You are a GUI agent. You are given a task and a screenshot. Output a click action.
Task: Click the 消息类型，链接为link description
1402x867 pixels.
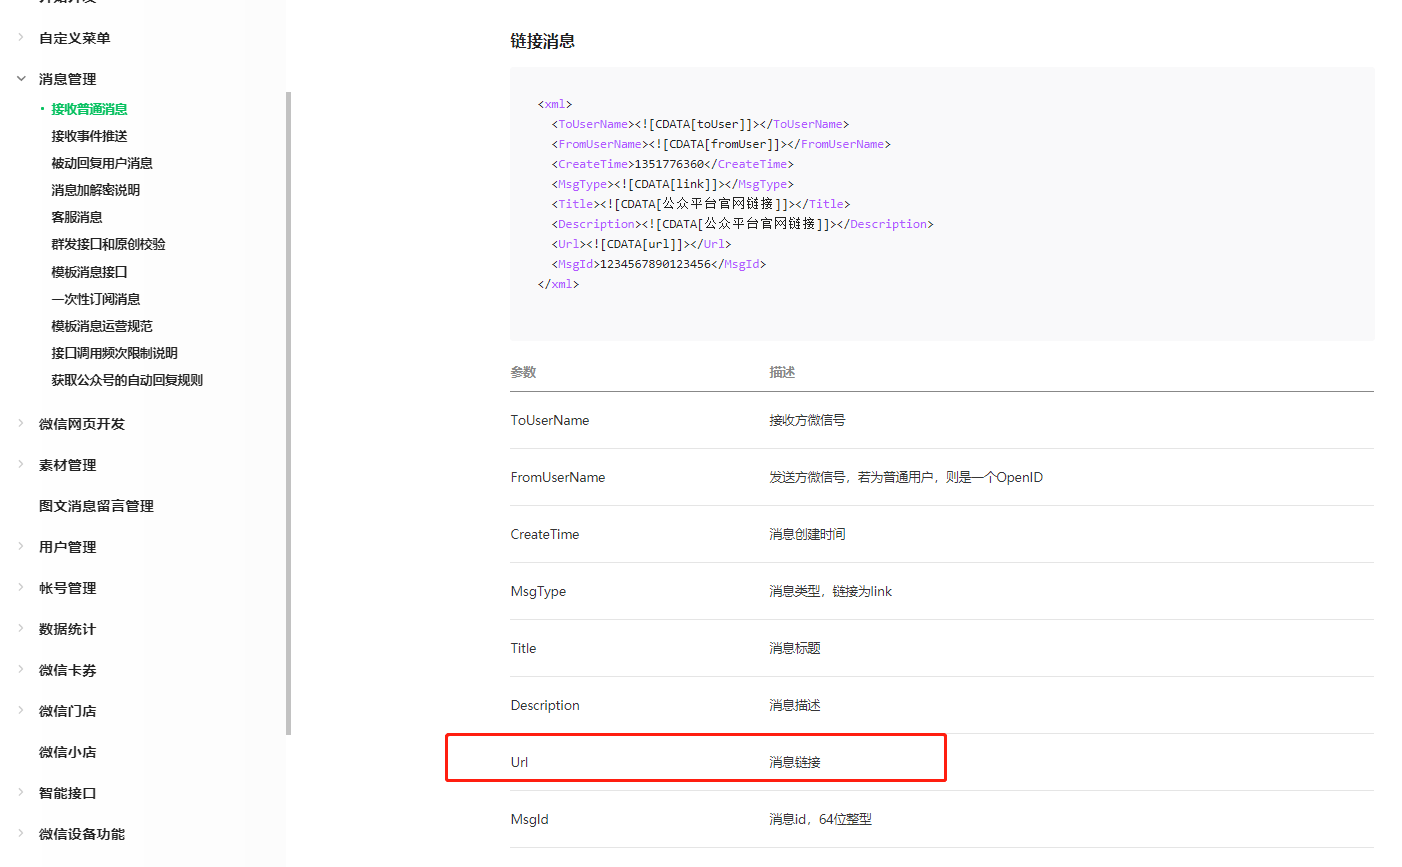tap(830, 591)
